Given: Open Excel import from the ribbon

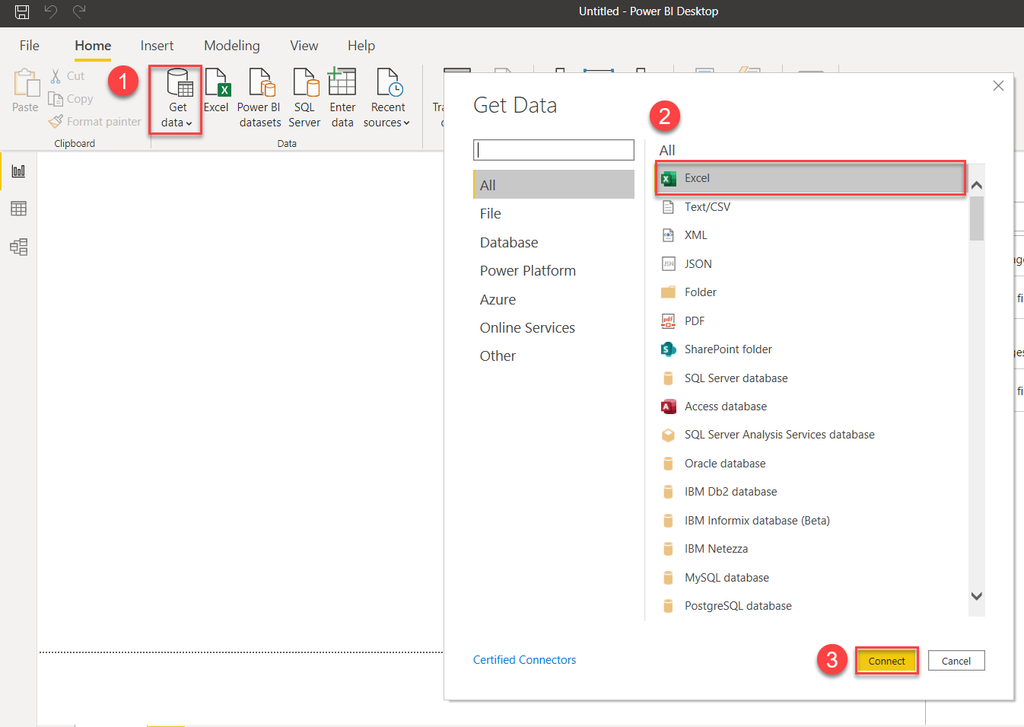Looking at the screenshot, I should coord(216,95).
